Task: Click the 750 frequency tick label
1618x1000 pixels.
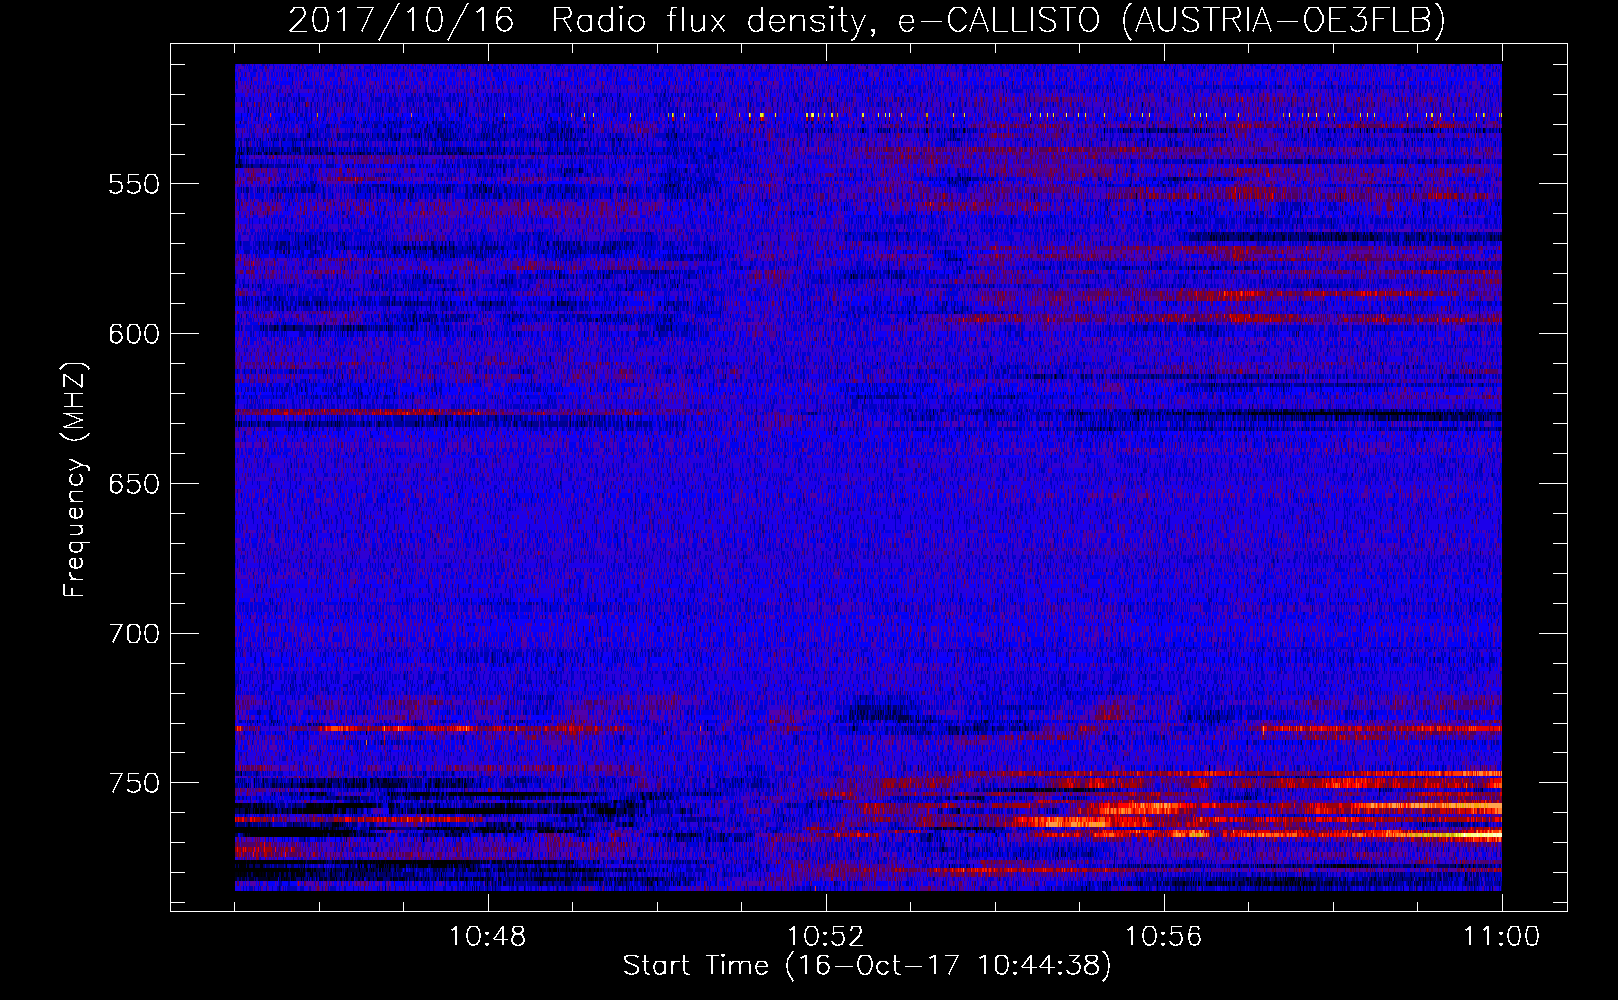Action: coord(134,783)
